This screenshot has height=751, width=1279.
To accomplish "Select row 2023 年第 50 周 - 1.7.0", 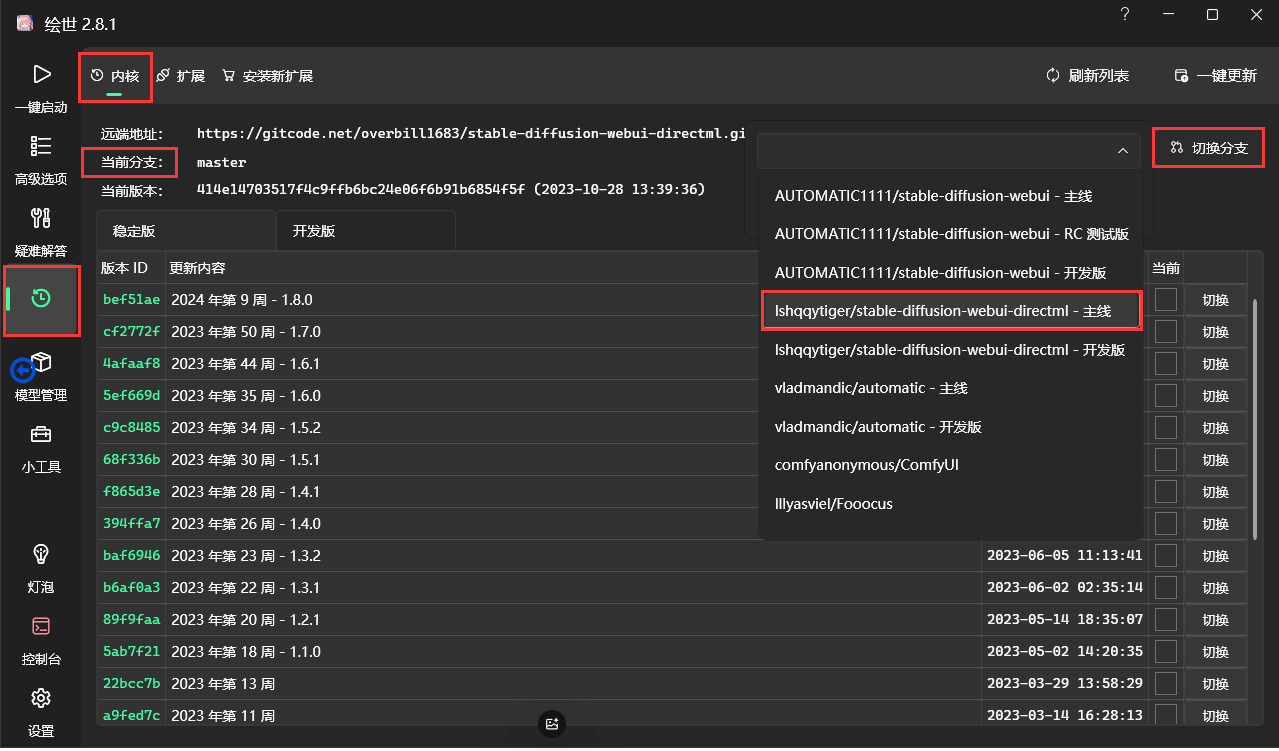I will point(246,332).
